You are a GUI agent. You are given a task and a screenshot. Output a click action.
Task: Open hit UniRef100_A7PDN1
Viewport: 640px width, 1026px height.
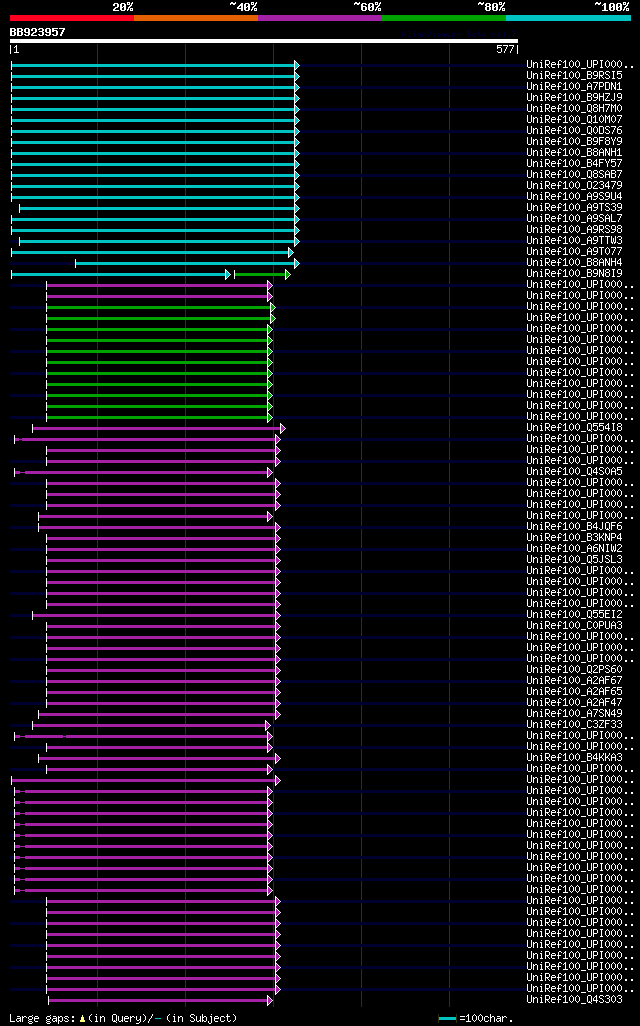click(574, 86)
